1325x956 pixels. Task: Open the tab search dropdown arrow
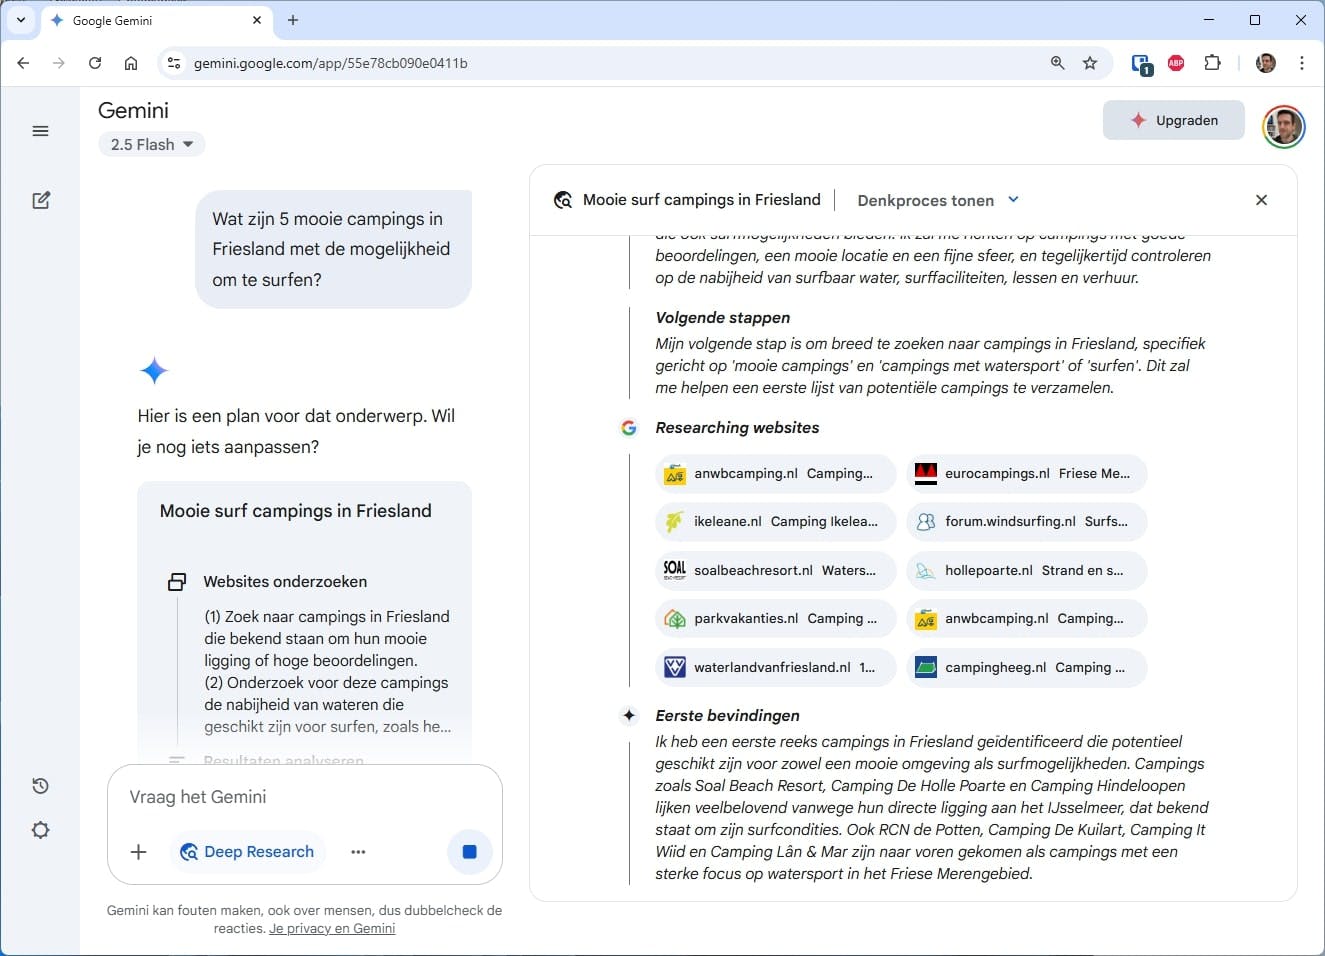coord(21,20)
